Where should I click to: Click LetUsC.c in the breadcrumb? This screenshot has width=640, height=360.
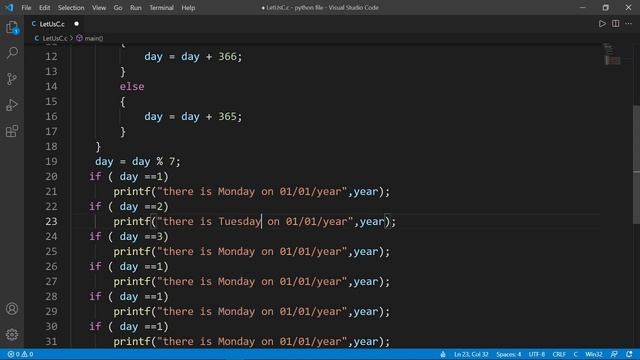click(55, 38)
